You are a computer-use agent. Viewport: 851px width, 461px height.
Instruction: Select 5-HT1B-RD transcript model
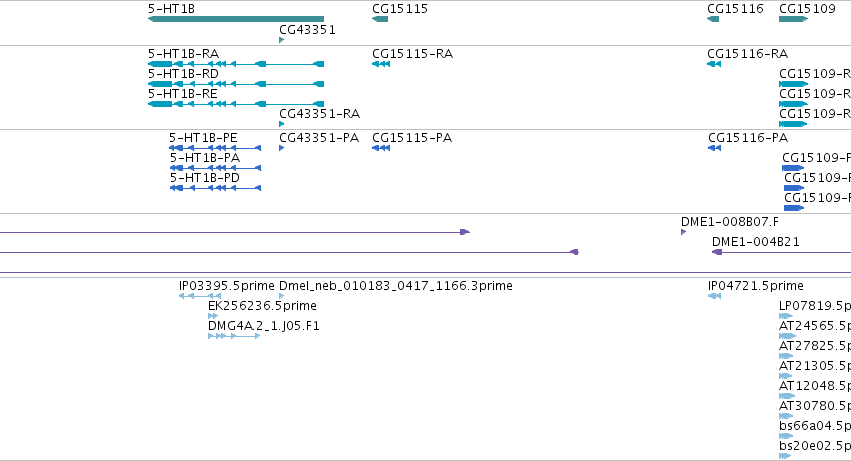point(236,84)
